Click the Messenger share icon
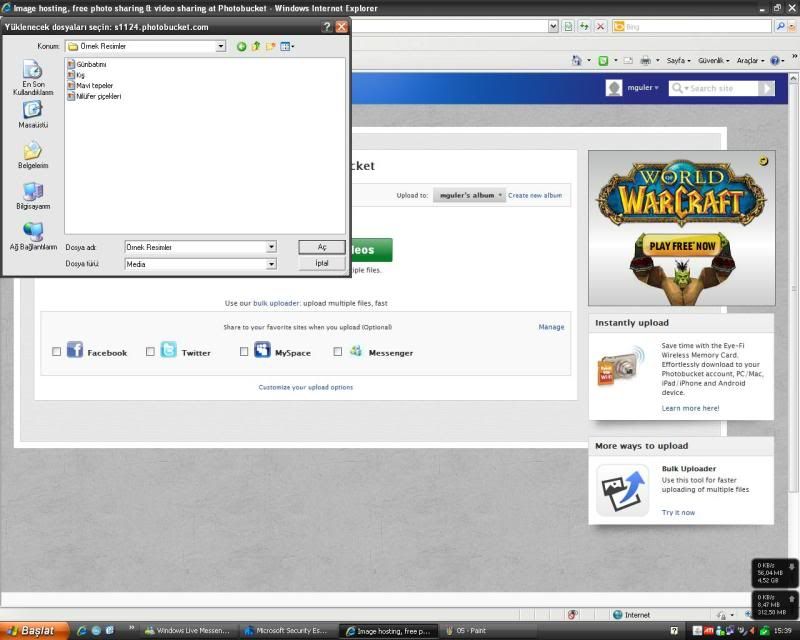 click(x=356, y=351)
